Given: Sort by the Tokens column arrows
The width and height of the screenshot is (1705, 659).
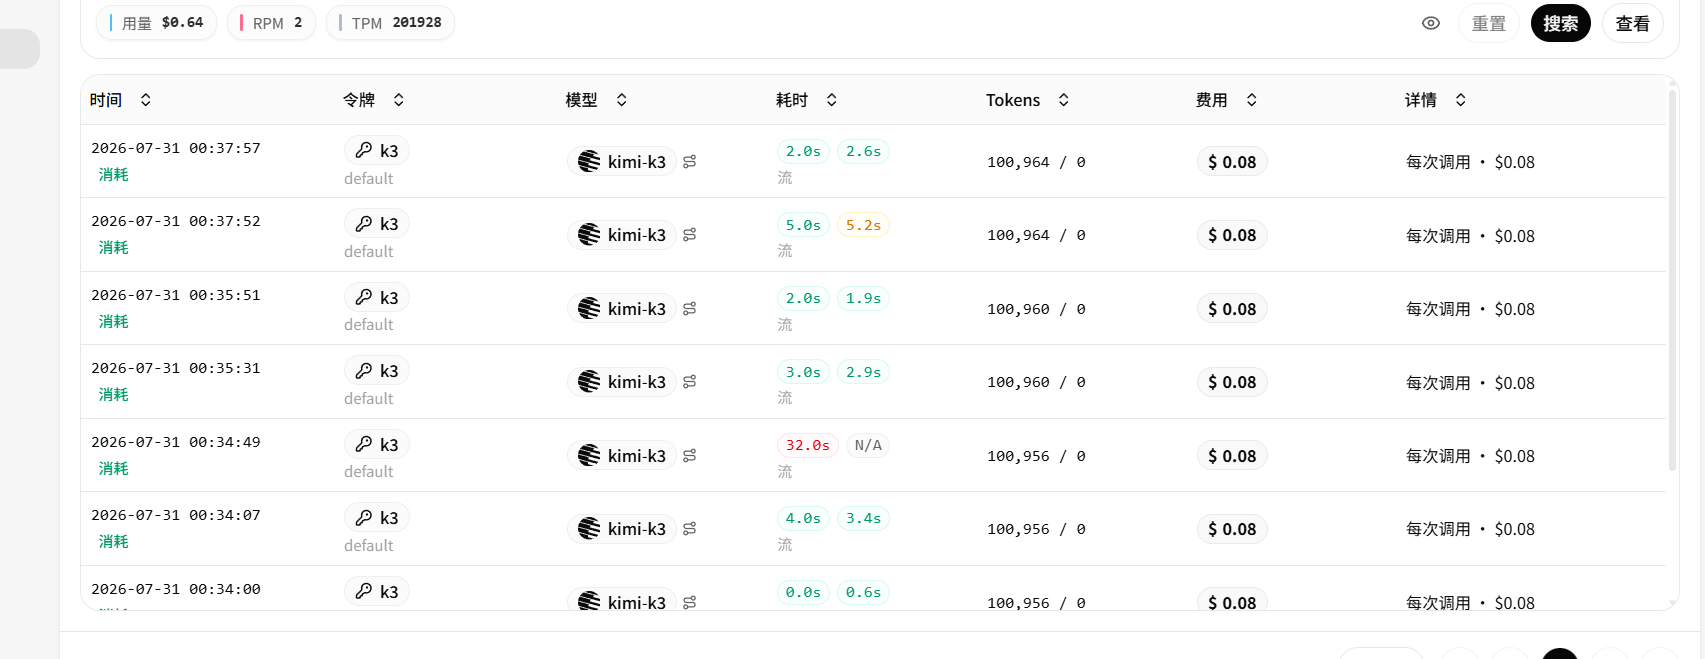Looking at the screenshot, I should click(x=1064, y=100).
